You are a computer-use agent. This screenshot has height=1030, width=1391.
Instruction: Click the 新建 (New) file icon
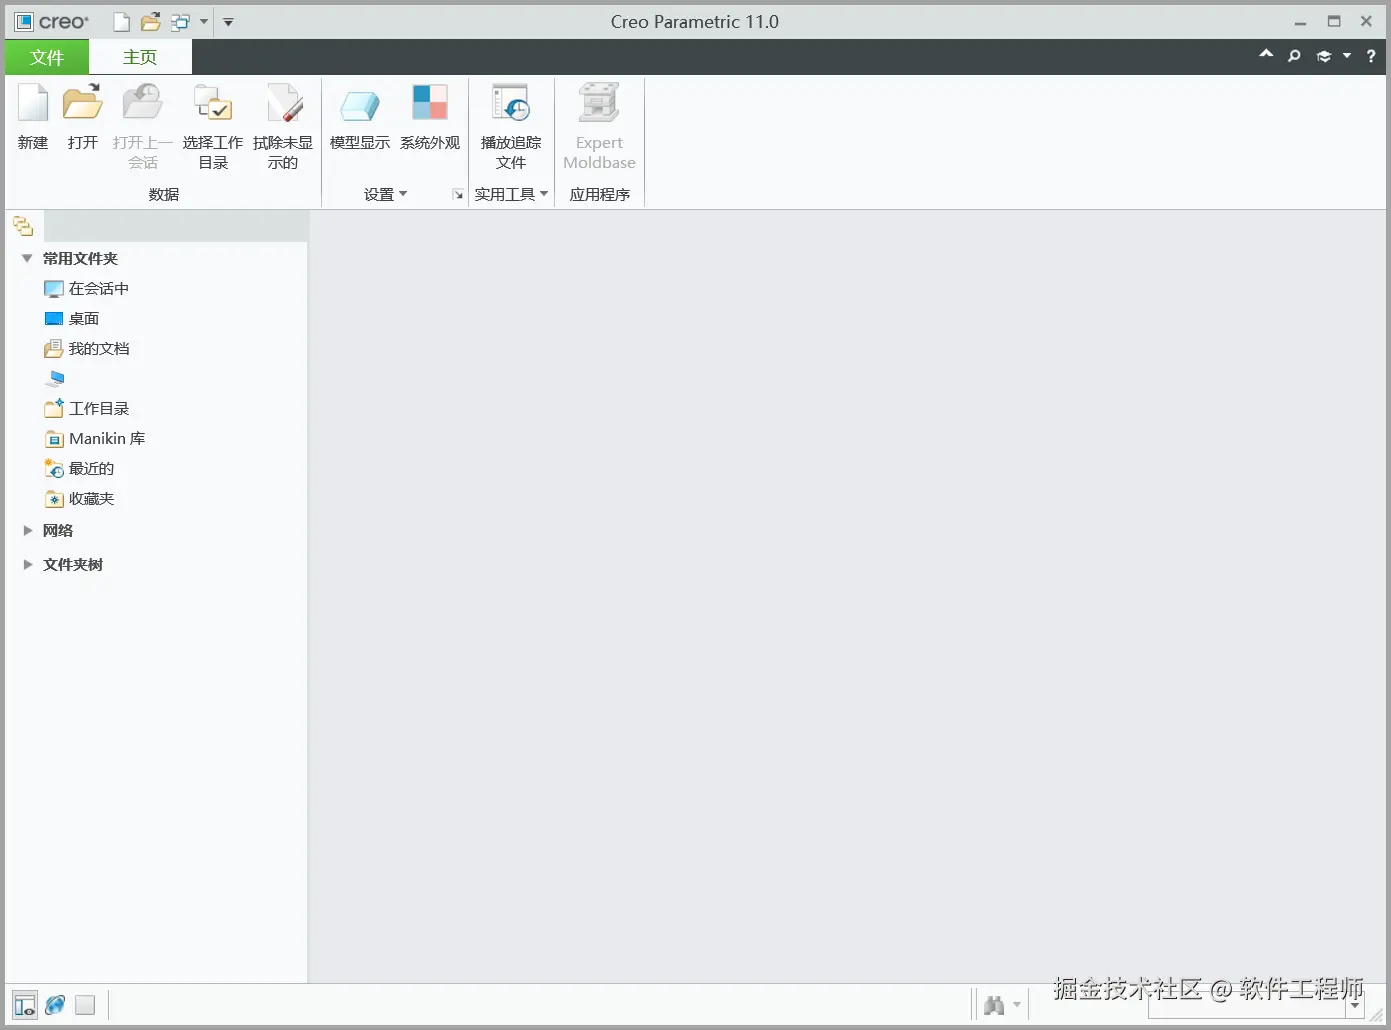(33, 117)
